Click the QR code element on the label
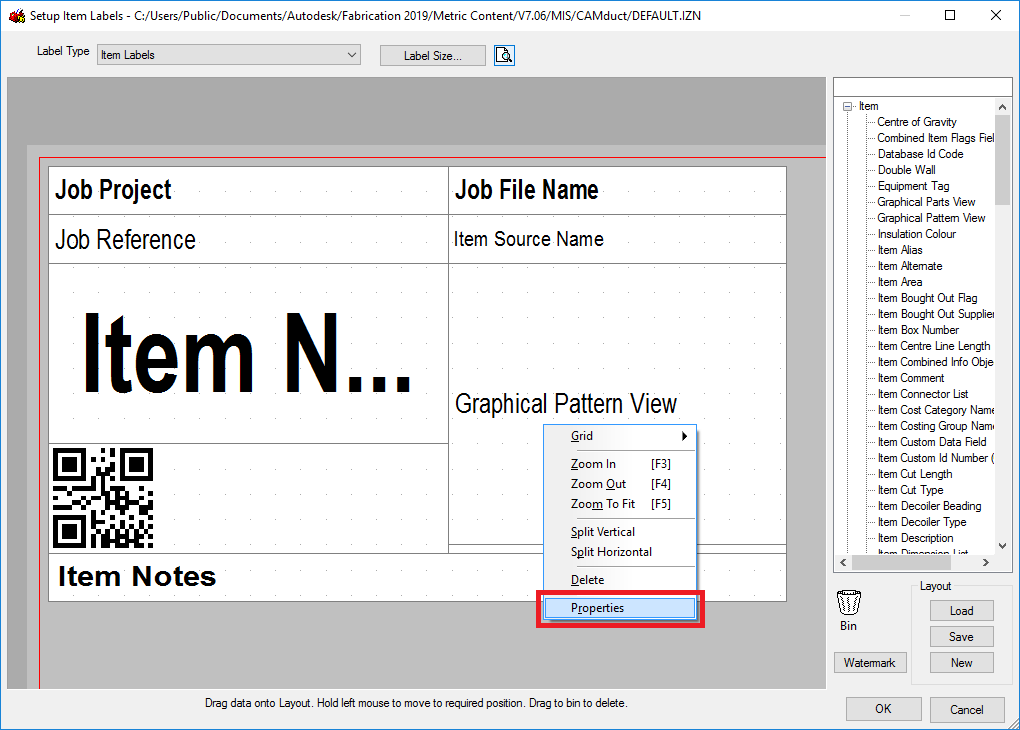Image resolution: width=1020 pixels, height=730 pixels. click(103, 497)
